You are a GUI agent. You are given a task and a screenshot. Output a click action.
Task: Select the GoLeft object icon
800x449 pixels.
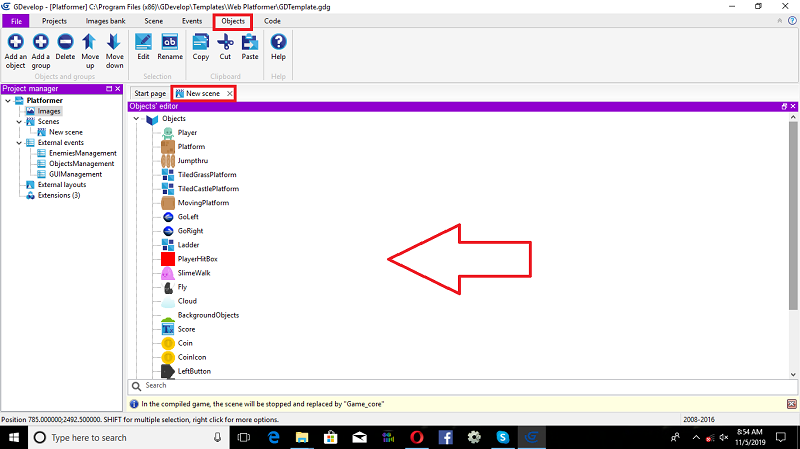pyautogui.click(x=168, y=217)
